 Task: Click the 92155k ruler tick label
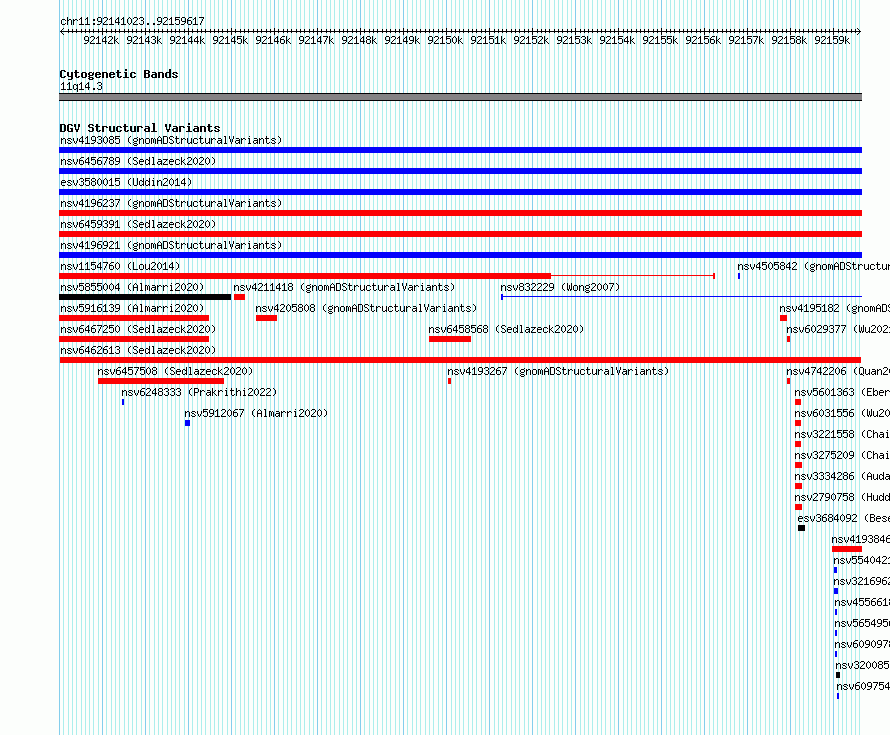660,40
